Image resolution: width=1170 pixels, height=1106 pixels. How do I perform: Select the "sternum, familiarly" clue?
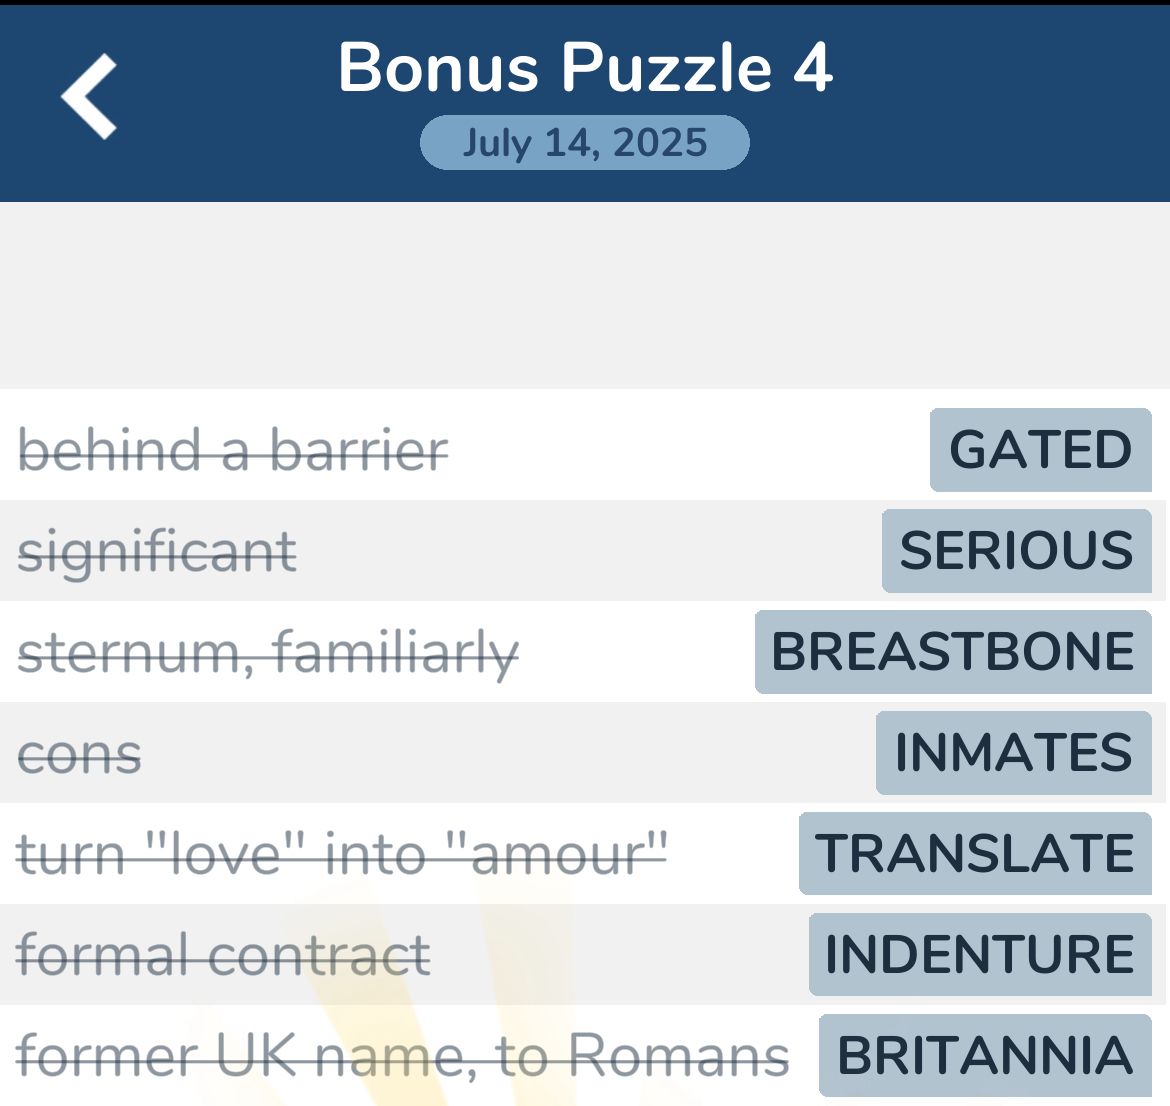[x=268, y=653]
